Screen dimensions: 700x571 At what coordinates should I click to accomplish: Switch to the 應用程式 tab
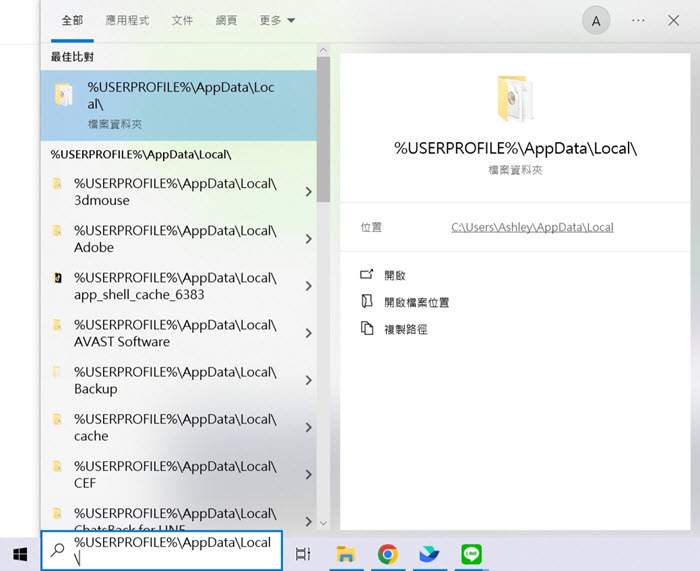(x=128, y=20)
